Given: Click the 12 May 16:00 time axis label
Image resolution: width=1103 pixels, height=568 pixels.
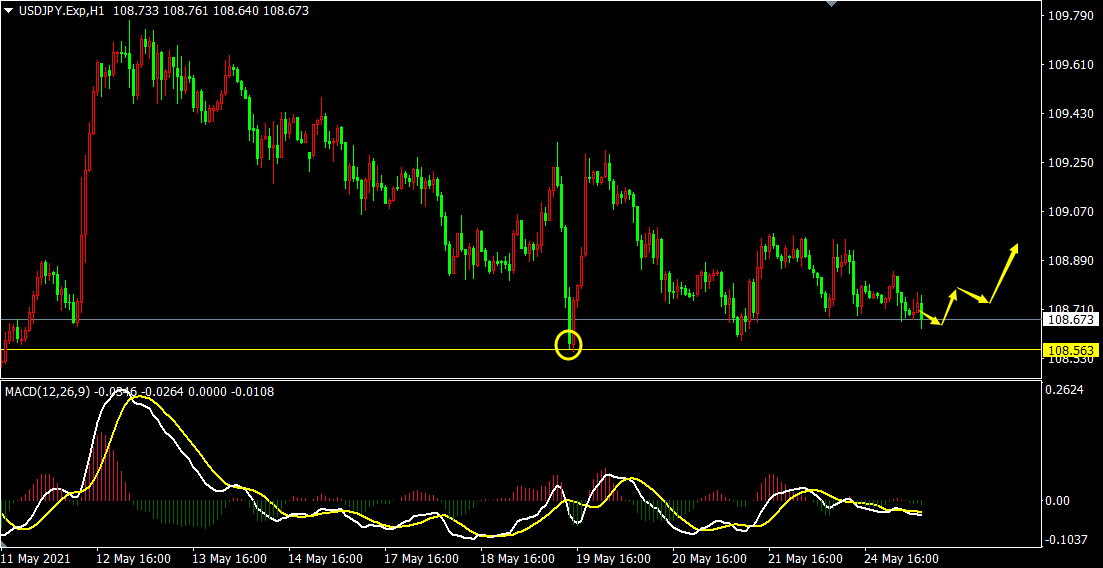Looking at the screenshot, I should (x=133, y=558).
